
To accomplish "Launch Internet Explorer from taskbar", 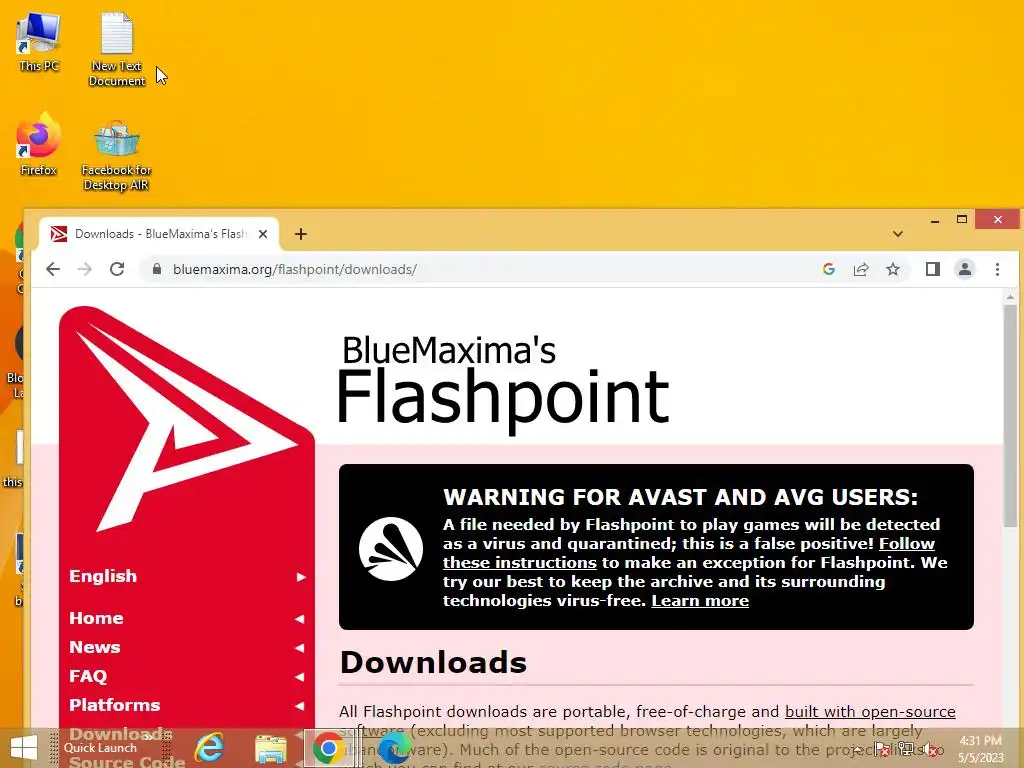I will [209, 748].
